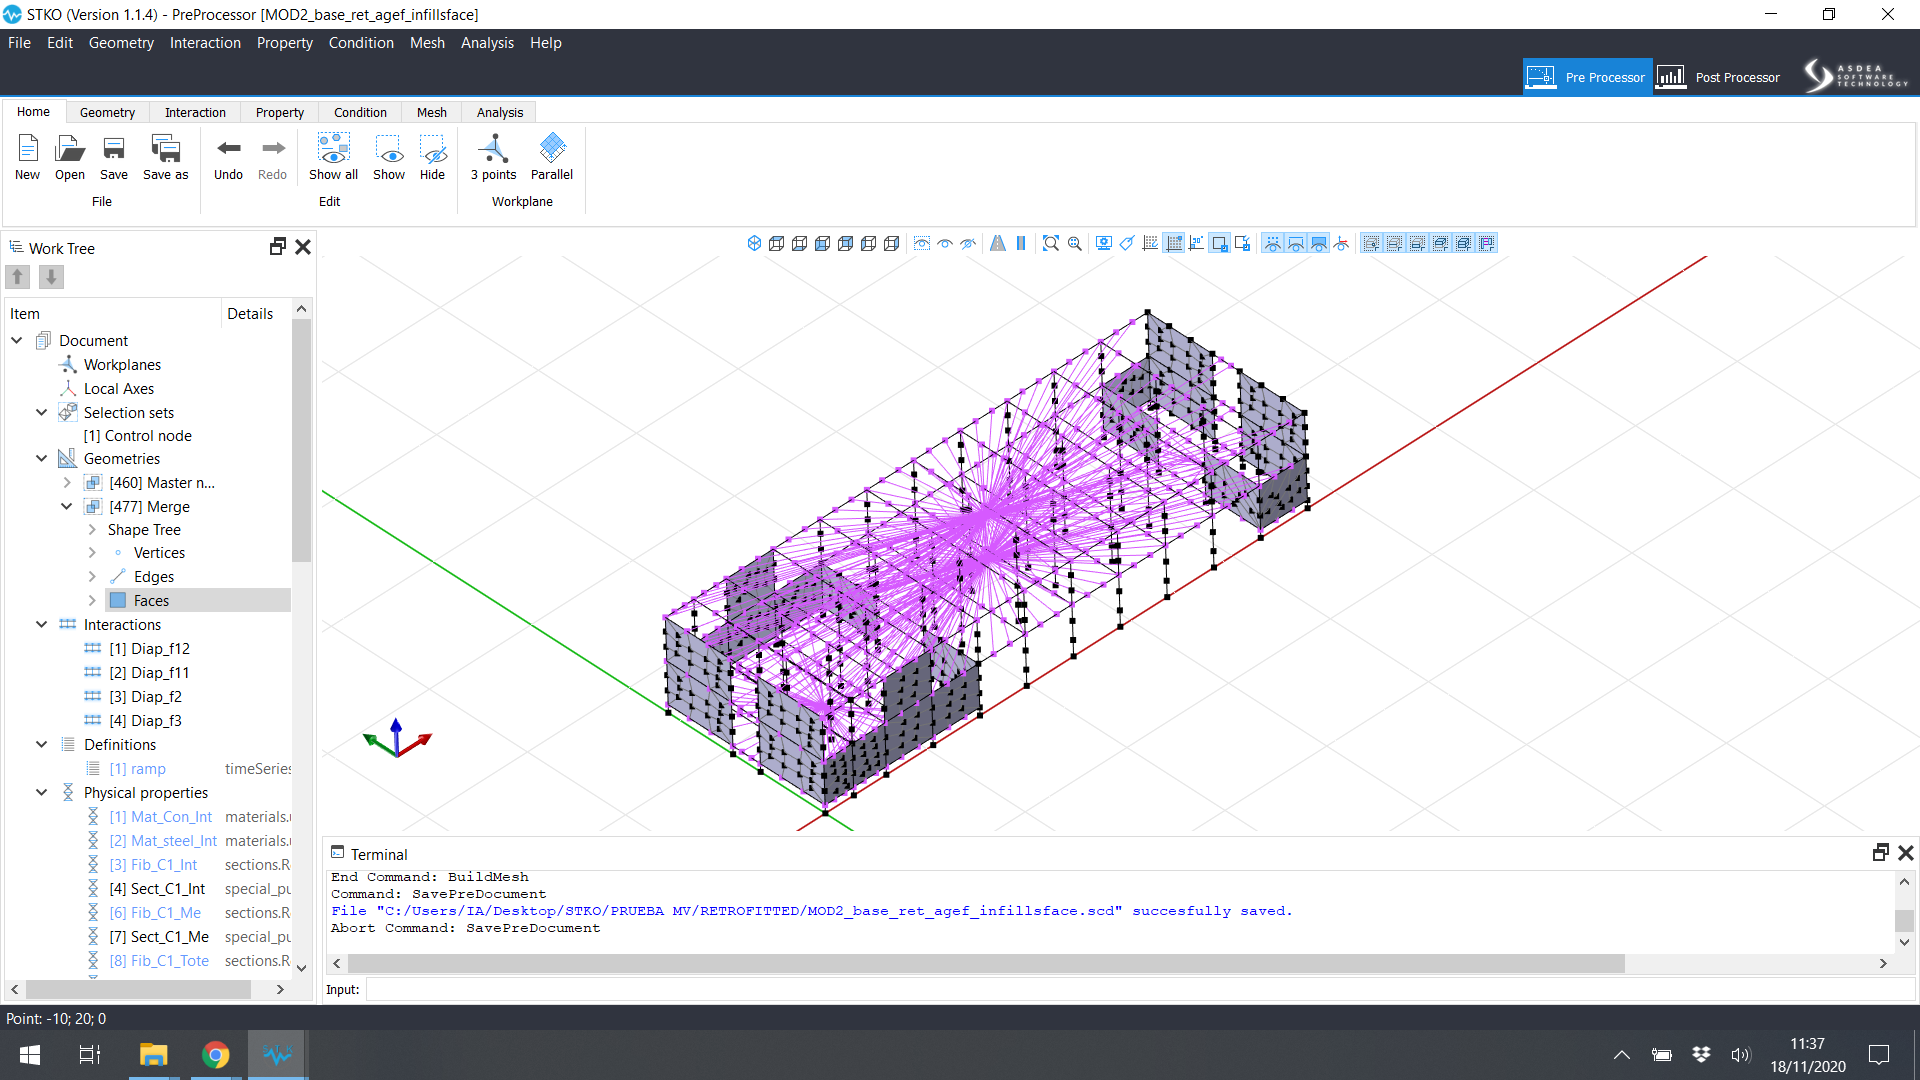Toggle the first blue selection filter button

point(1371,243)
